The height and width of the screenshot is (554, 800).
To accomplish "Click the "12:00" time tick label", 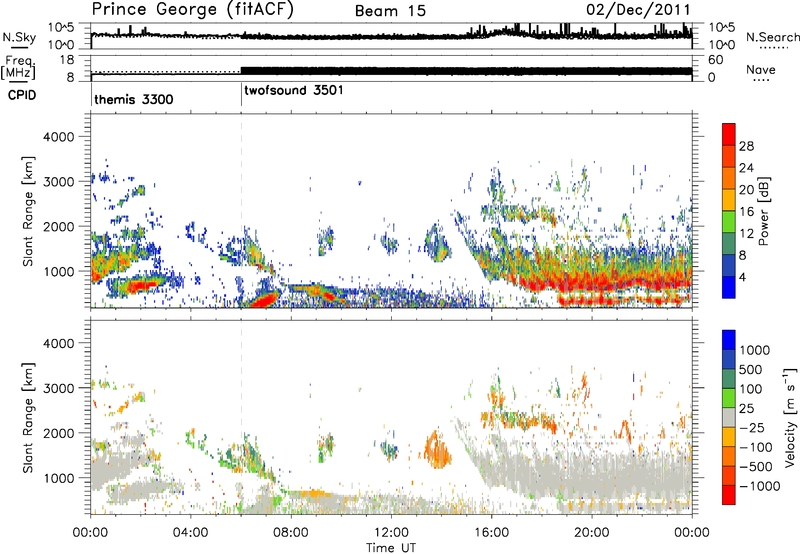I will [x=391, y=533].
